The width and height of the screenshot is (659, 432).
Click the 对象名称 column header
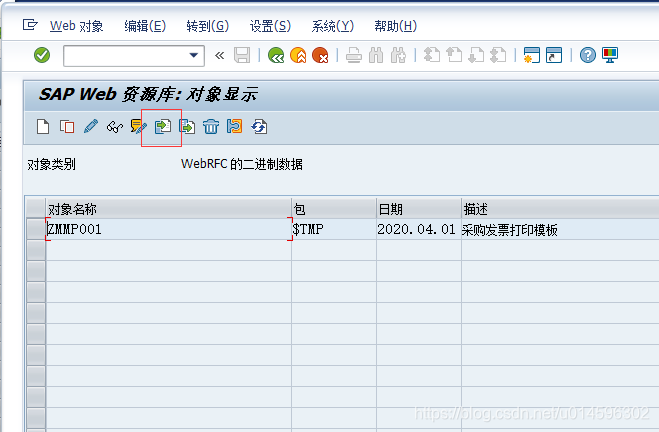(169, 208)
